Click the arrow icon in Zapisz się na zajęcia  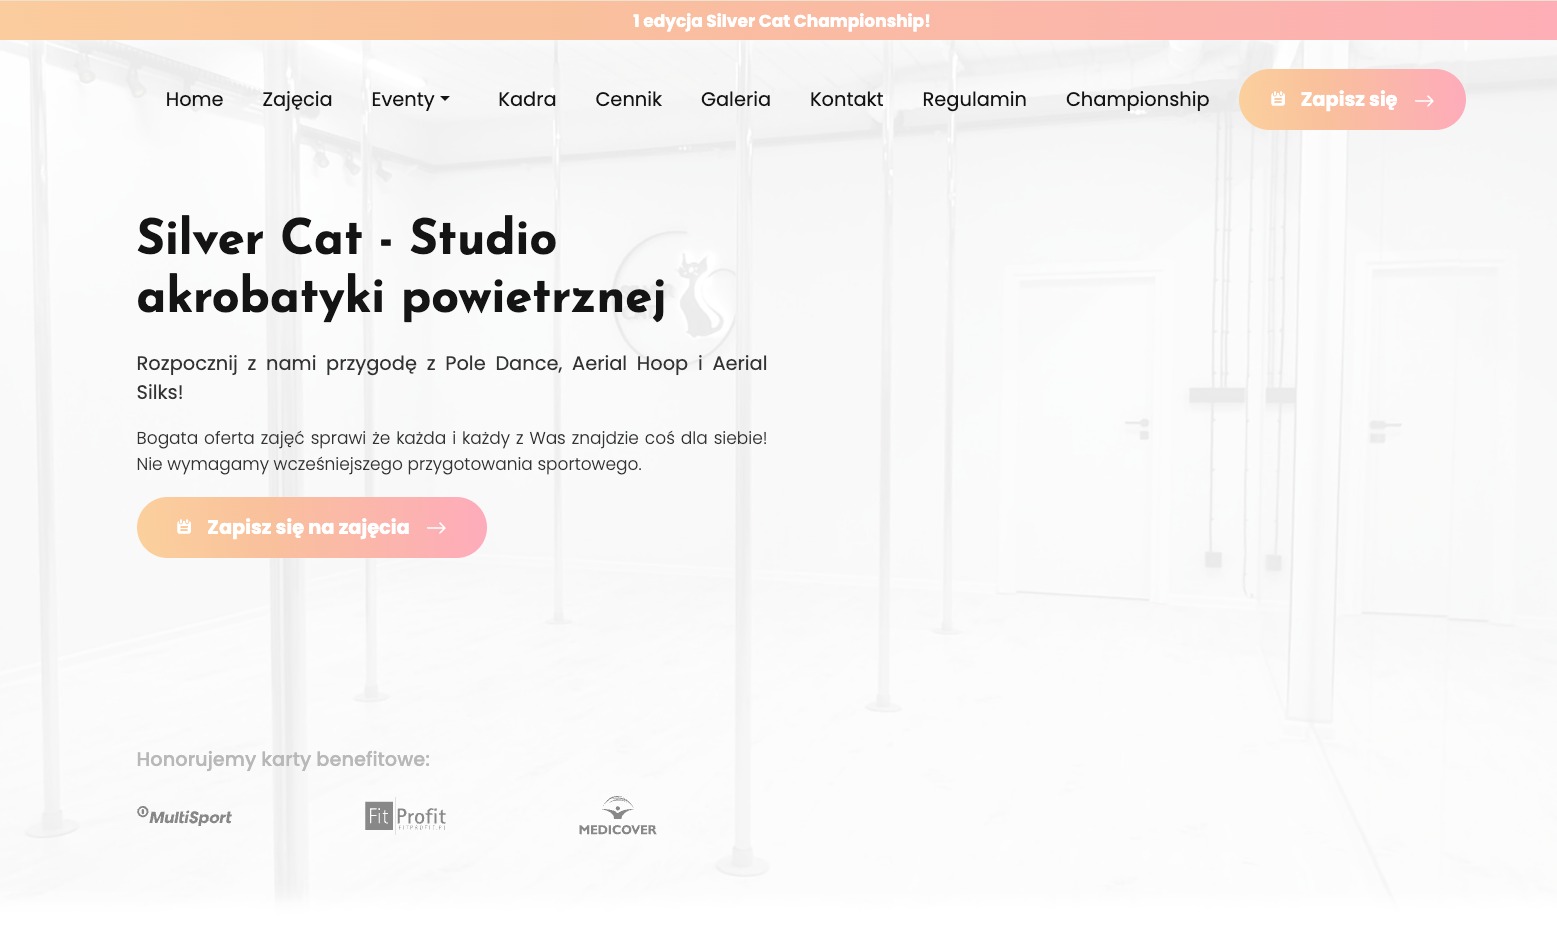pos(436,527)
